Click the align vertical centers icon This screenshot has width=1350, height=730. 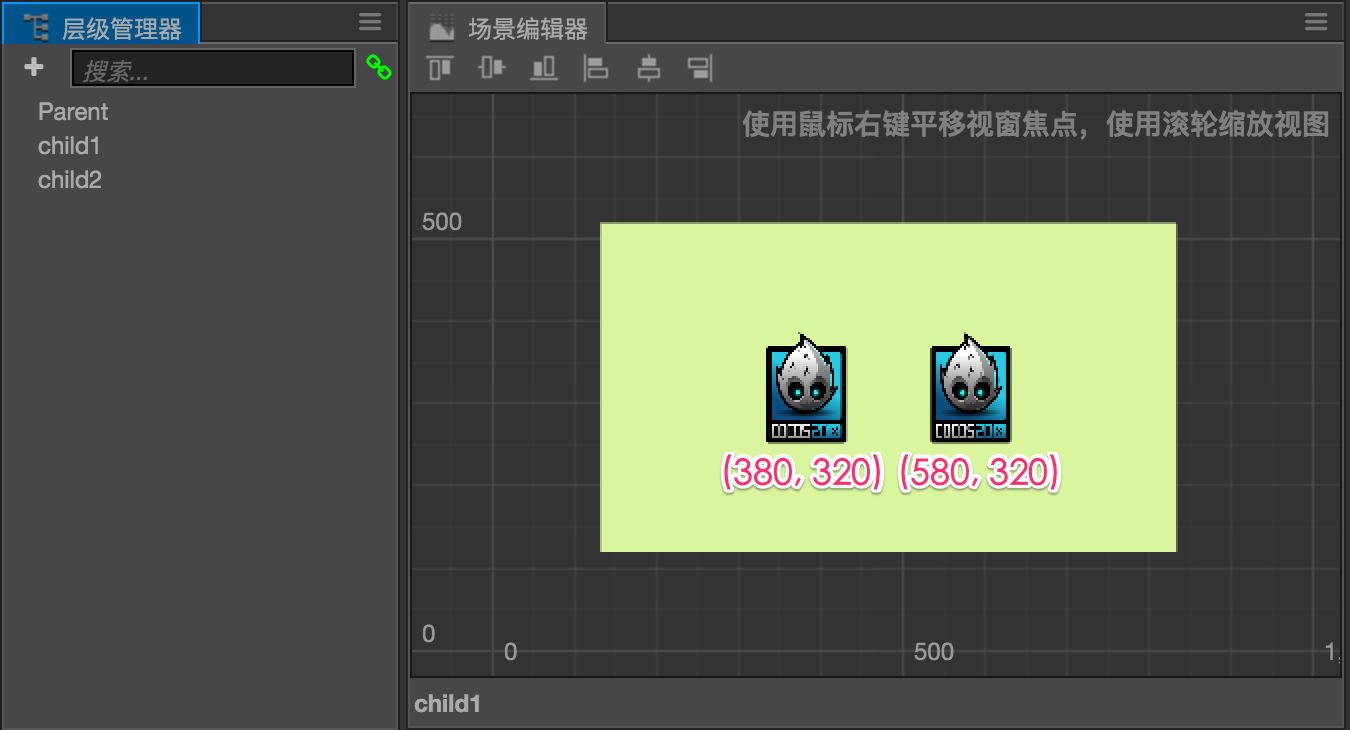(x=492, y=68)
